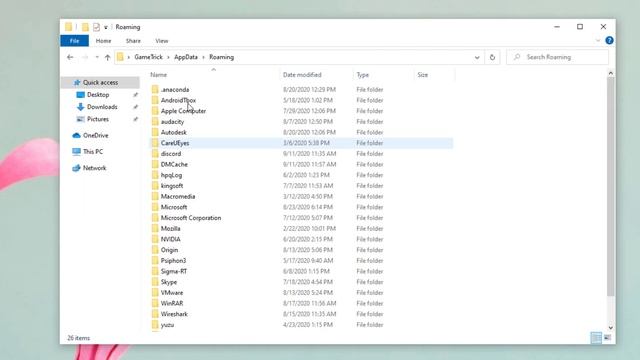
Task: Open the Help question mark icon
Action: 609,40
